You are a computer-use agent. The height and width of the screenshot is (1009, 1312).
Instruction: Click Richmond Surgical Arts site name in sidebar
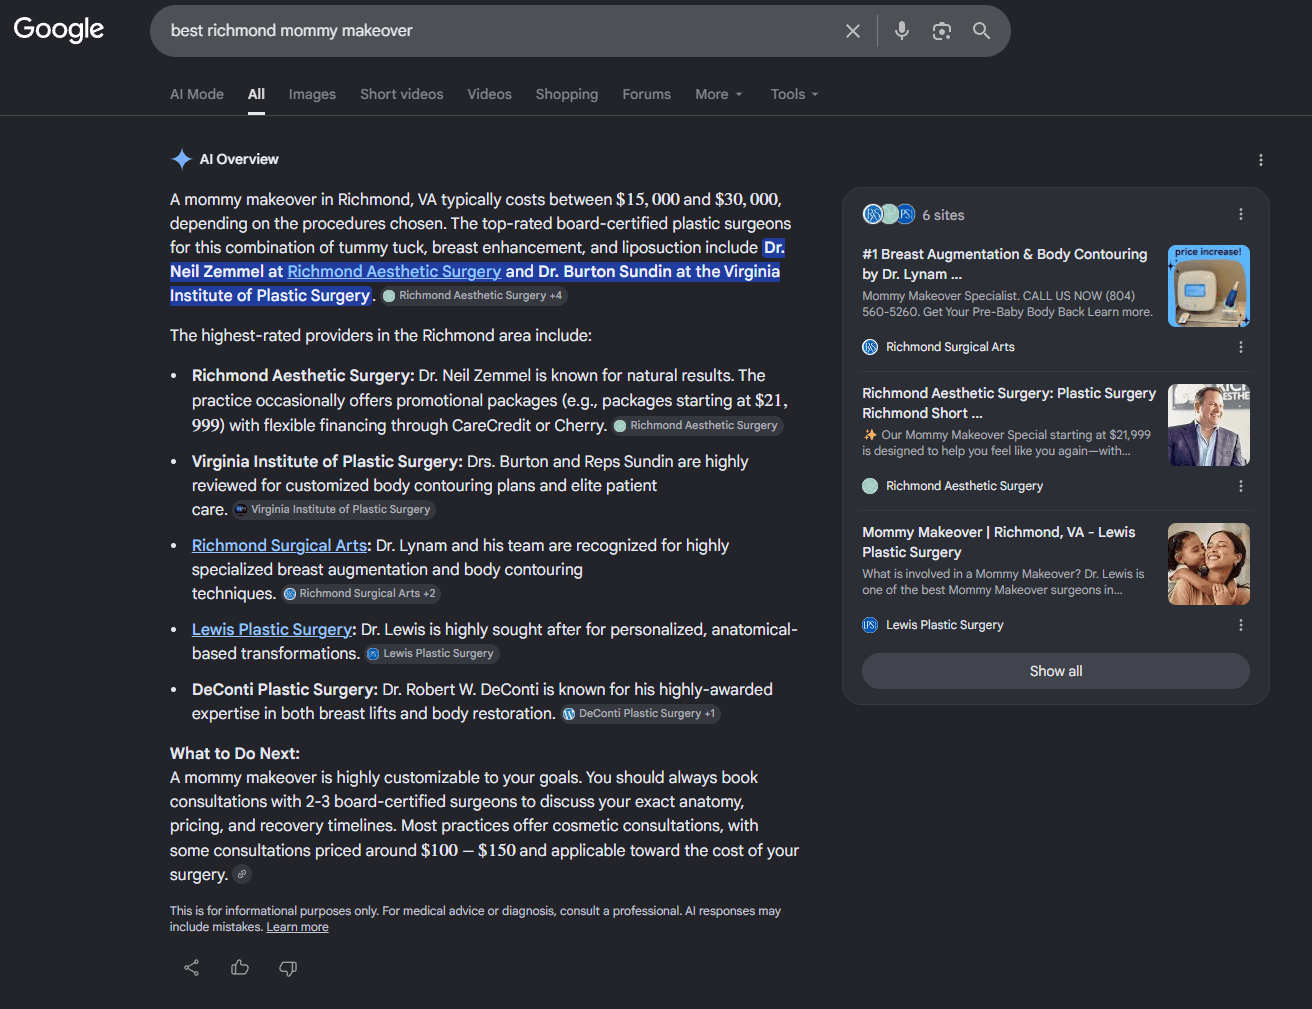coord(950,347)
